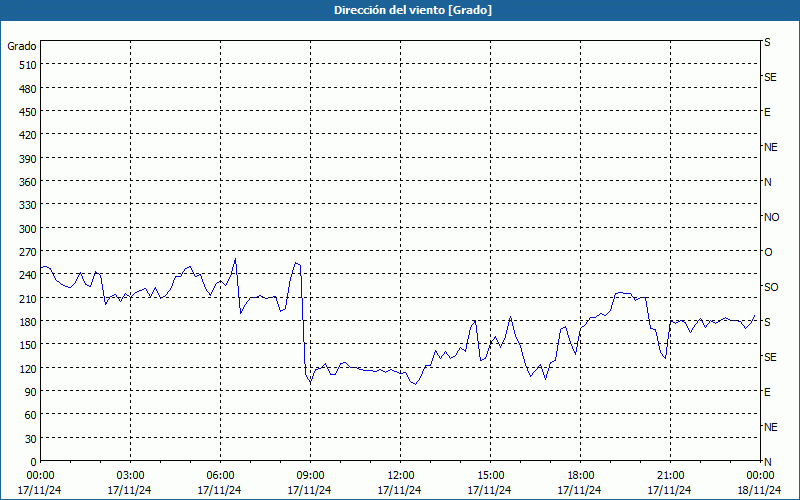
Task: Click the "NE" compass label level with 30
Action: click(x=771, y=427)
